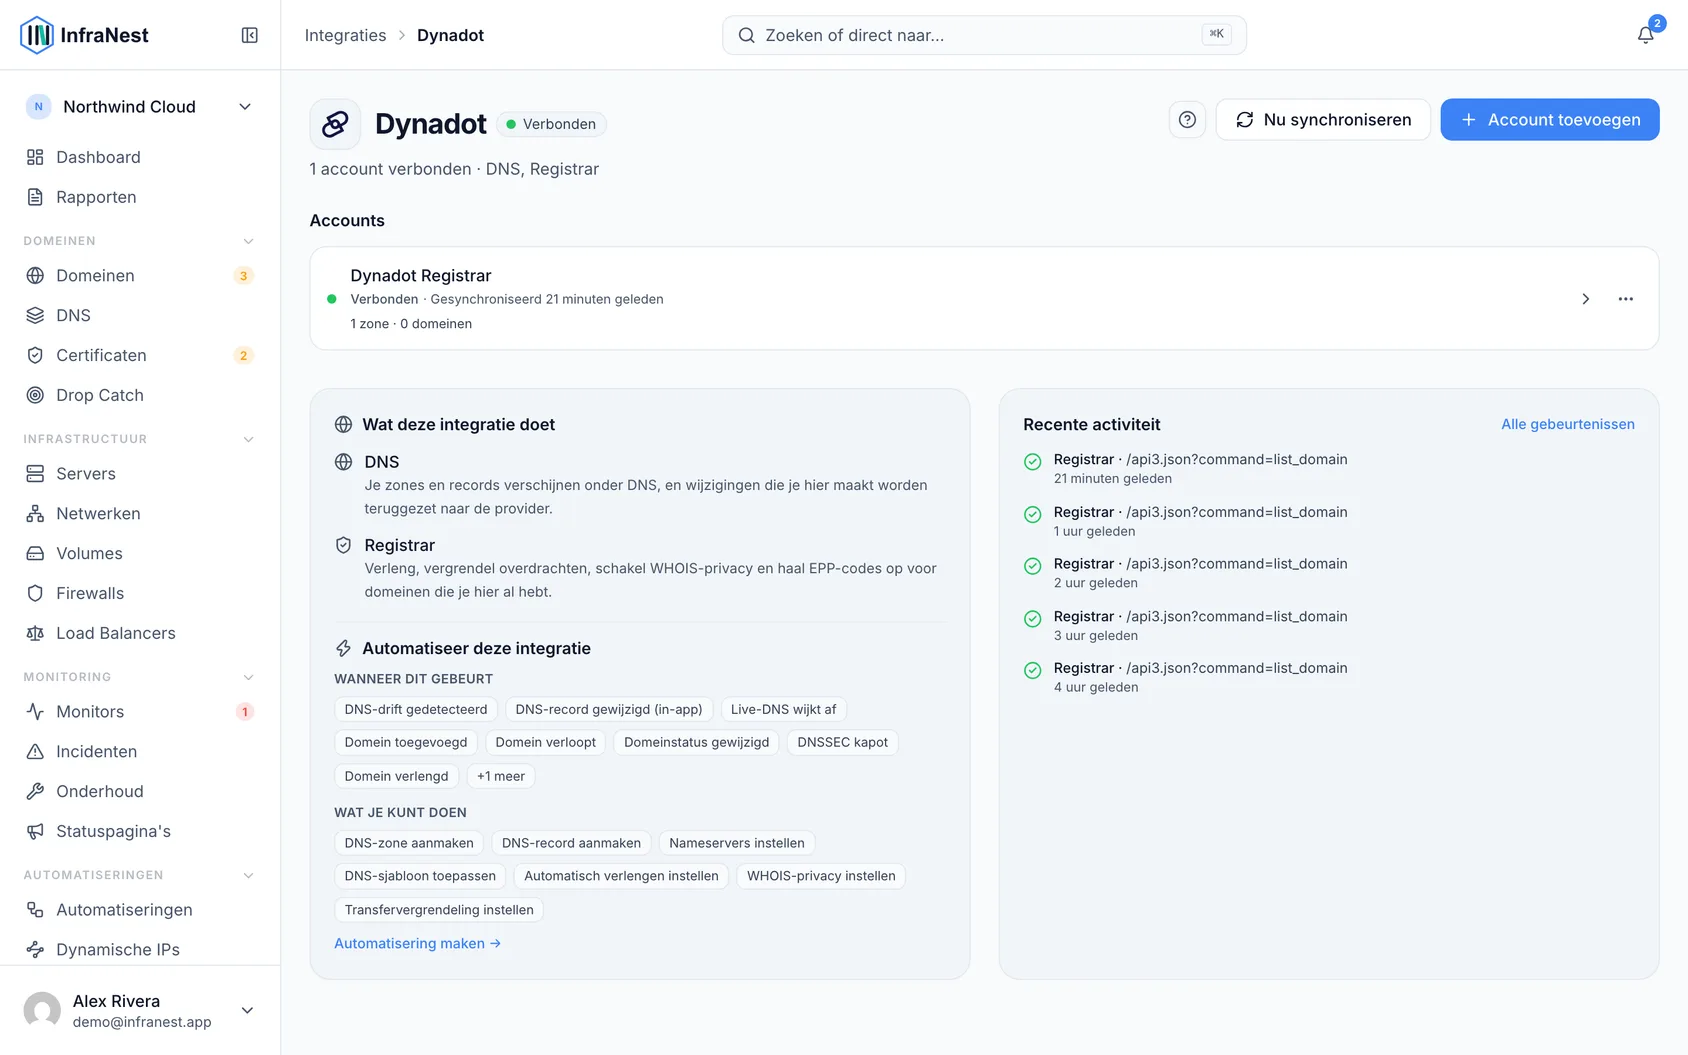
Task: Click the Automatiseringen workflow icon
Action: [35, 909]
